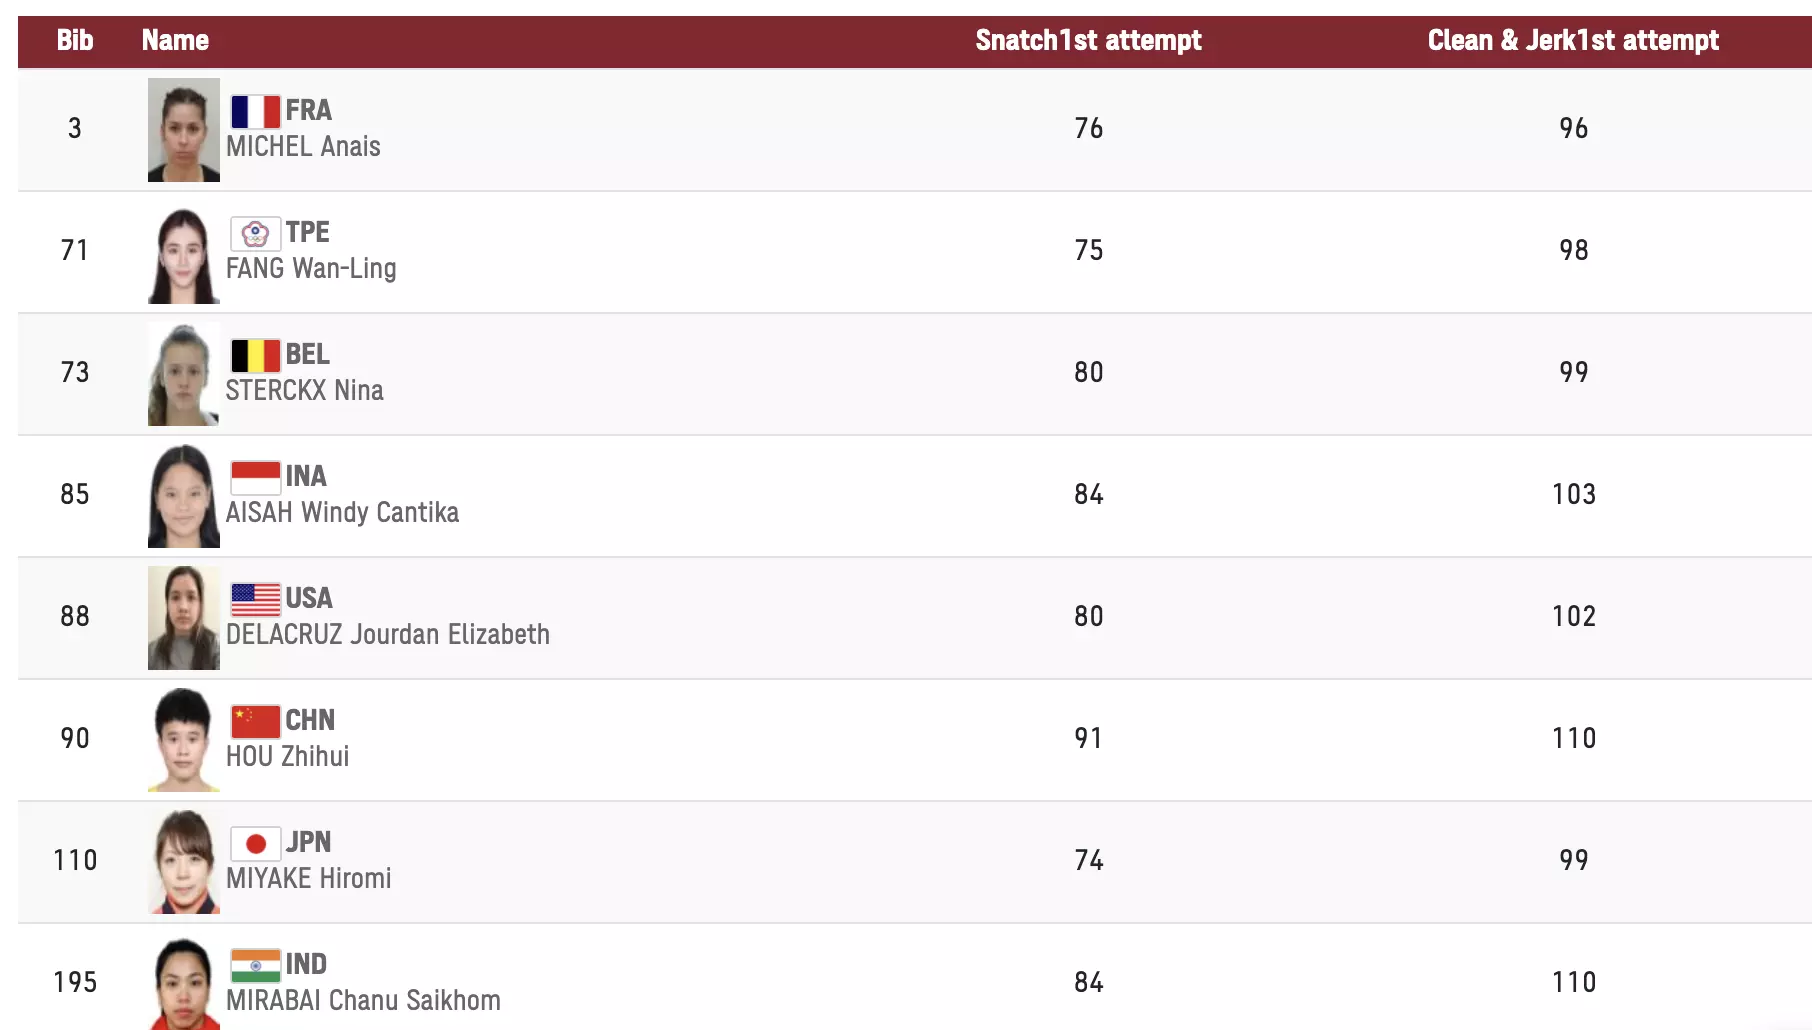This screenshot has height=1030, width=1812.
Task: Click the Chinese Taipei flag icon
Action: (255, 233)
